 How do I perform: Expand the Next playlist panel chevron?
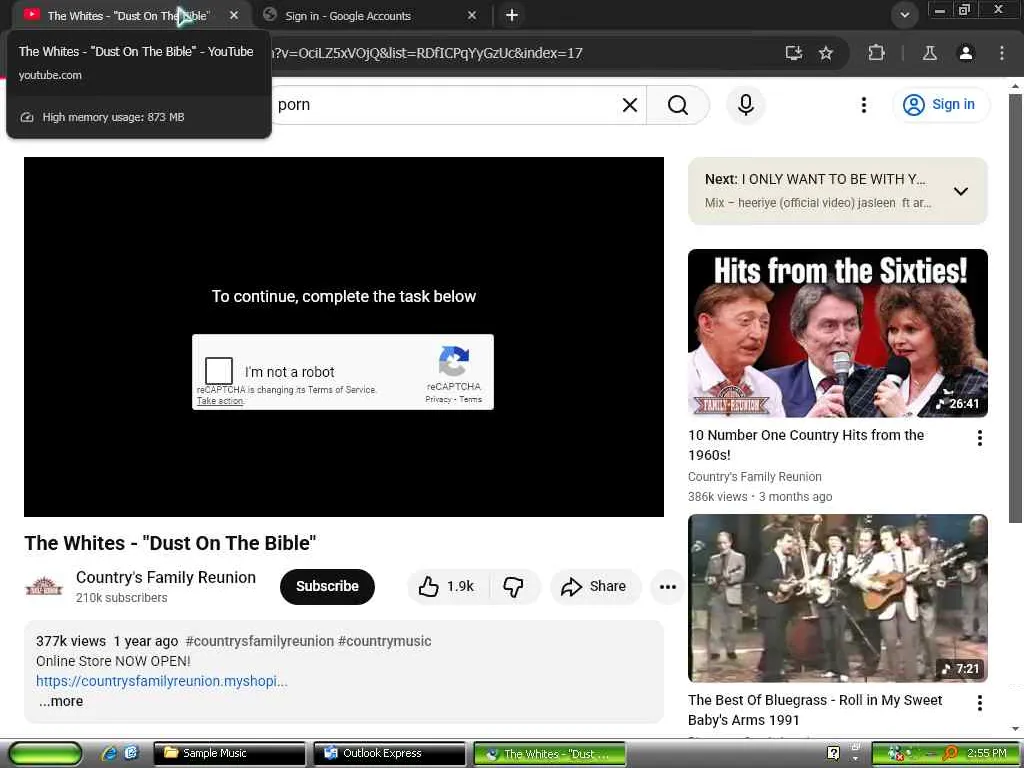[x=961, y=191]
